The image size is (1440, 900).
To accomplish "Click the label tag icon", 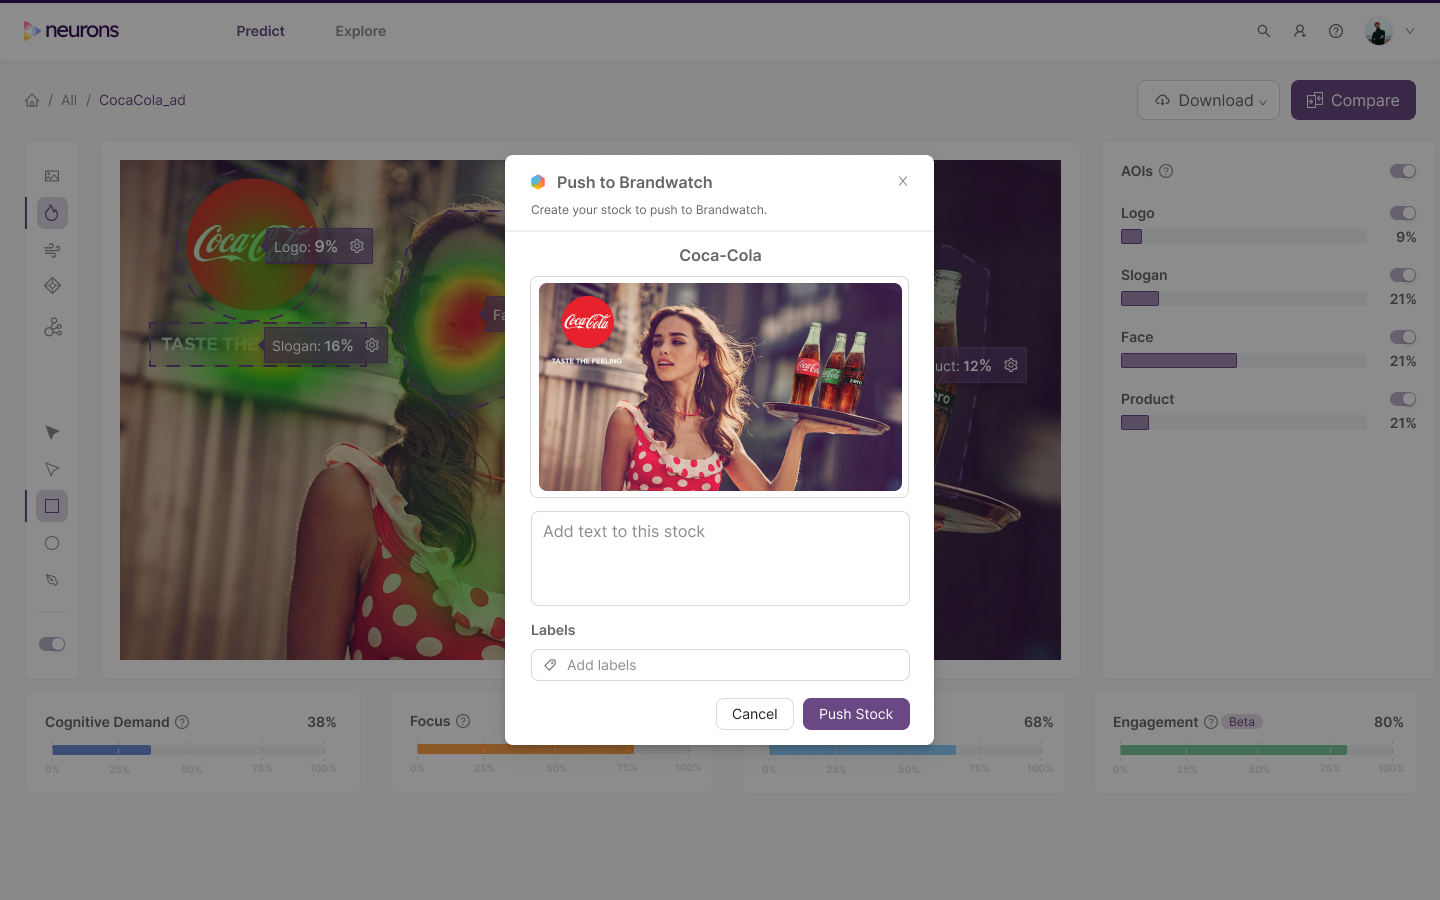I will coord(550,665).
